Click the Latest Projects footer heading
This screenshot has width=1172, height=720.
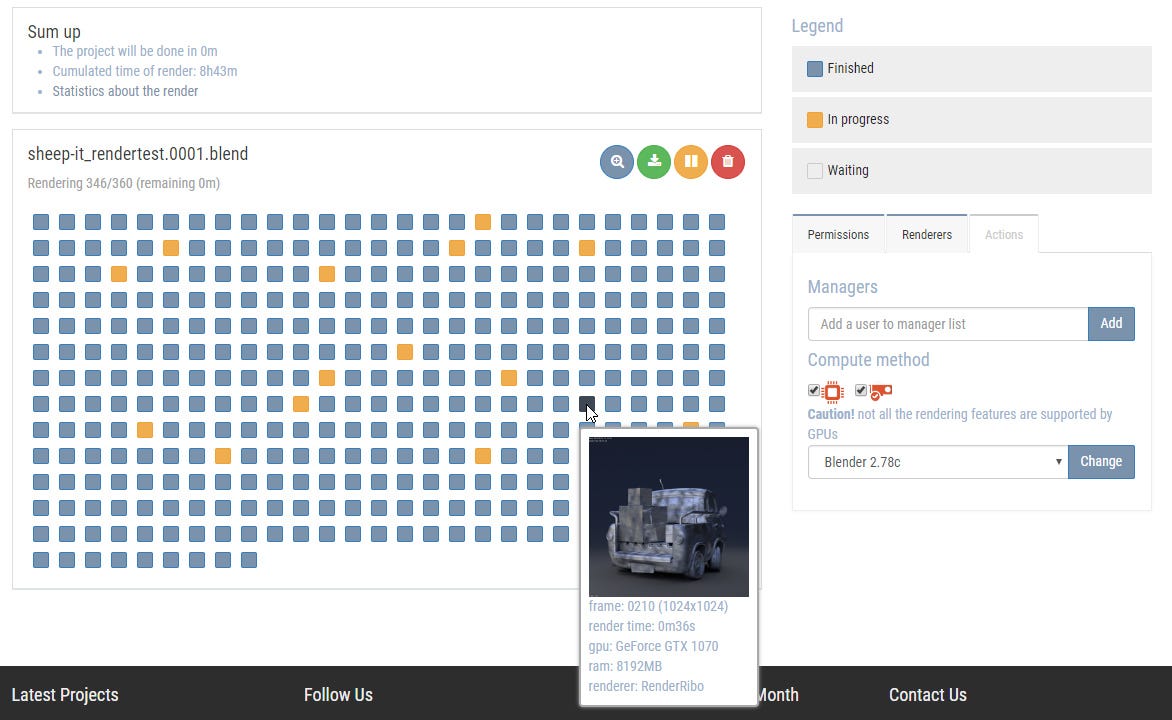click(x=65, y=695)
